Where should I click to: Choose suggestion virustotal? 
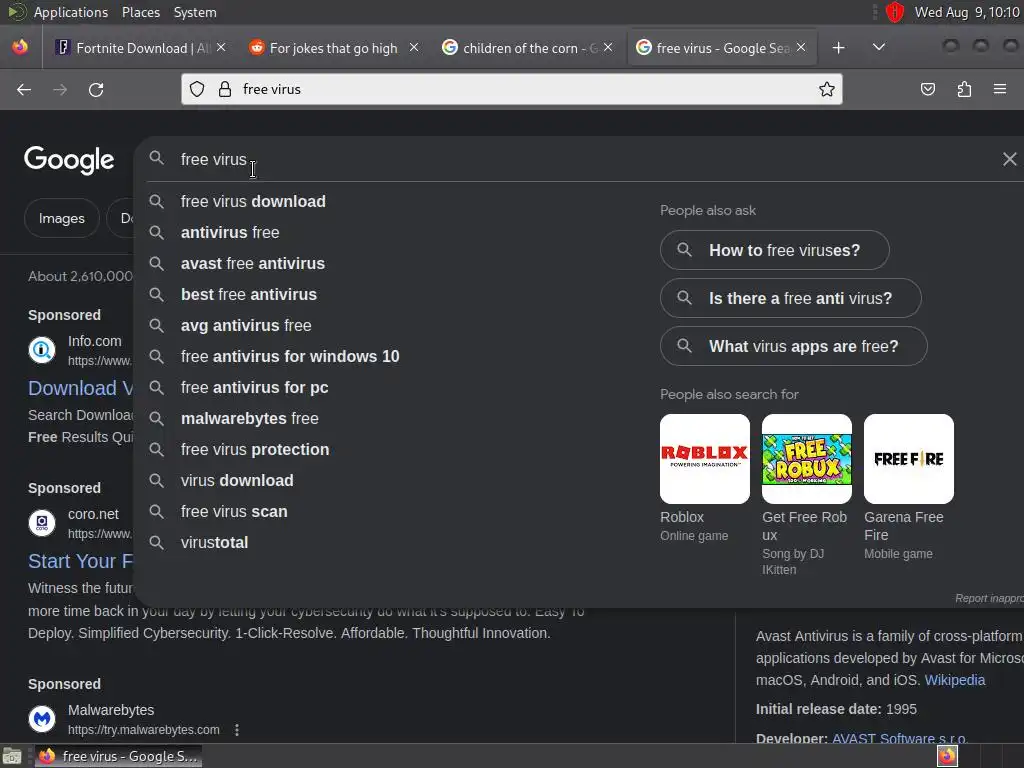(214, 543)
